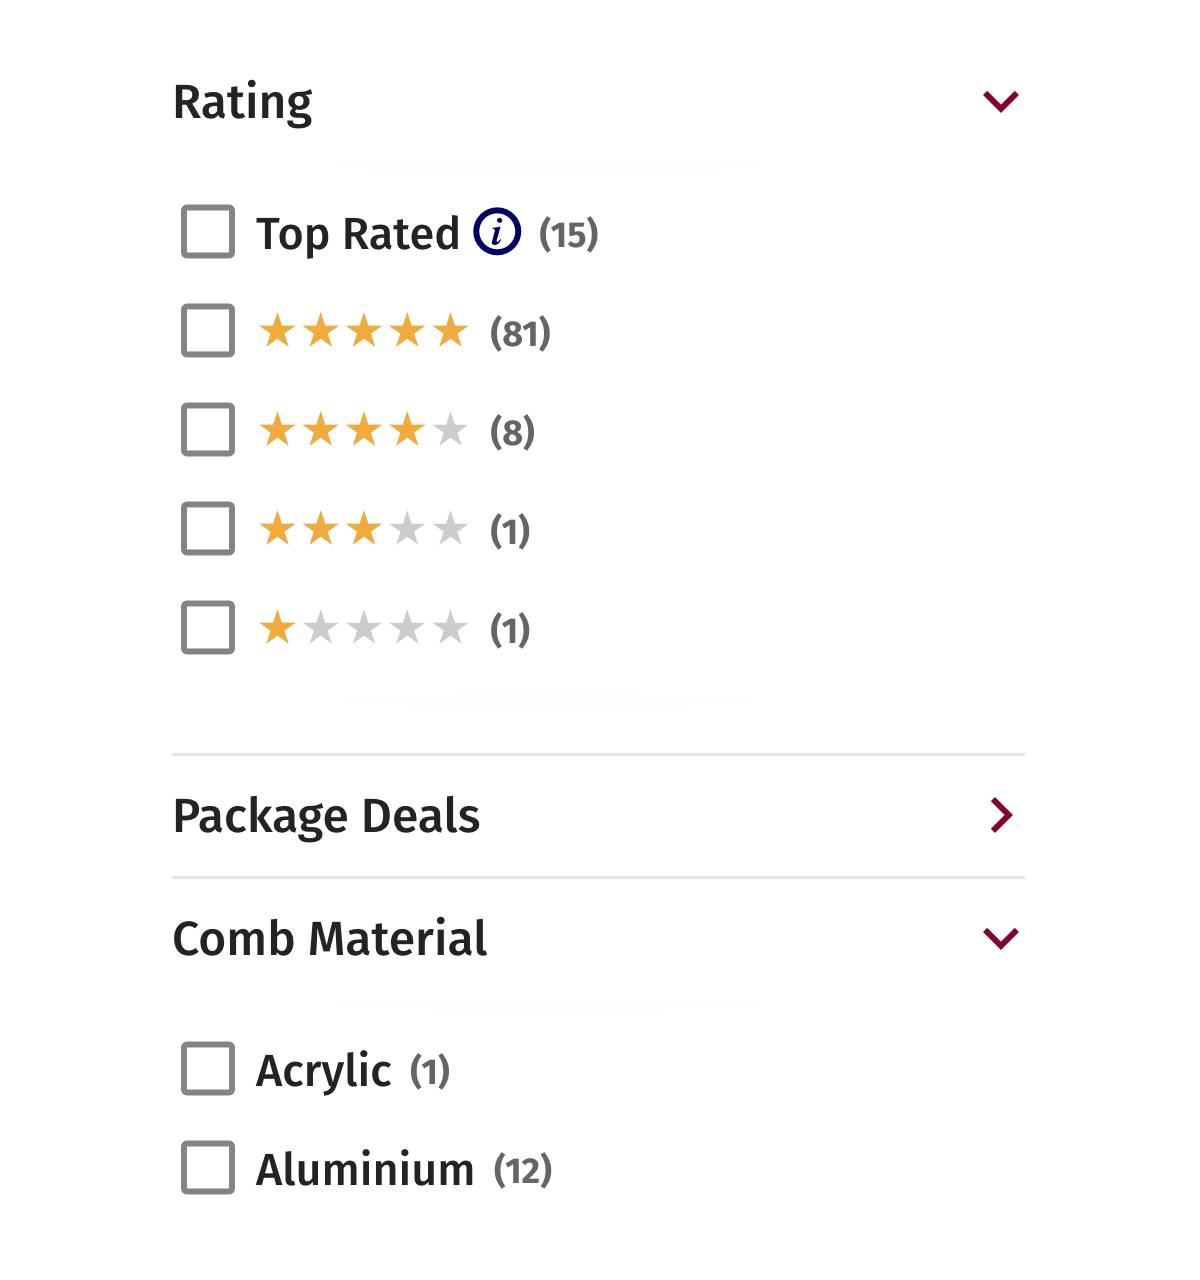Enable the four-star rating filter checkbox
Screen dimensions: 1200x1280
click(208, 430)
